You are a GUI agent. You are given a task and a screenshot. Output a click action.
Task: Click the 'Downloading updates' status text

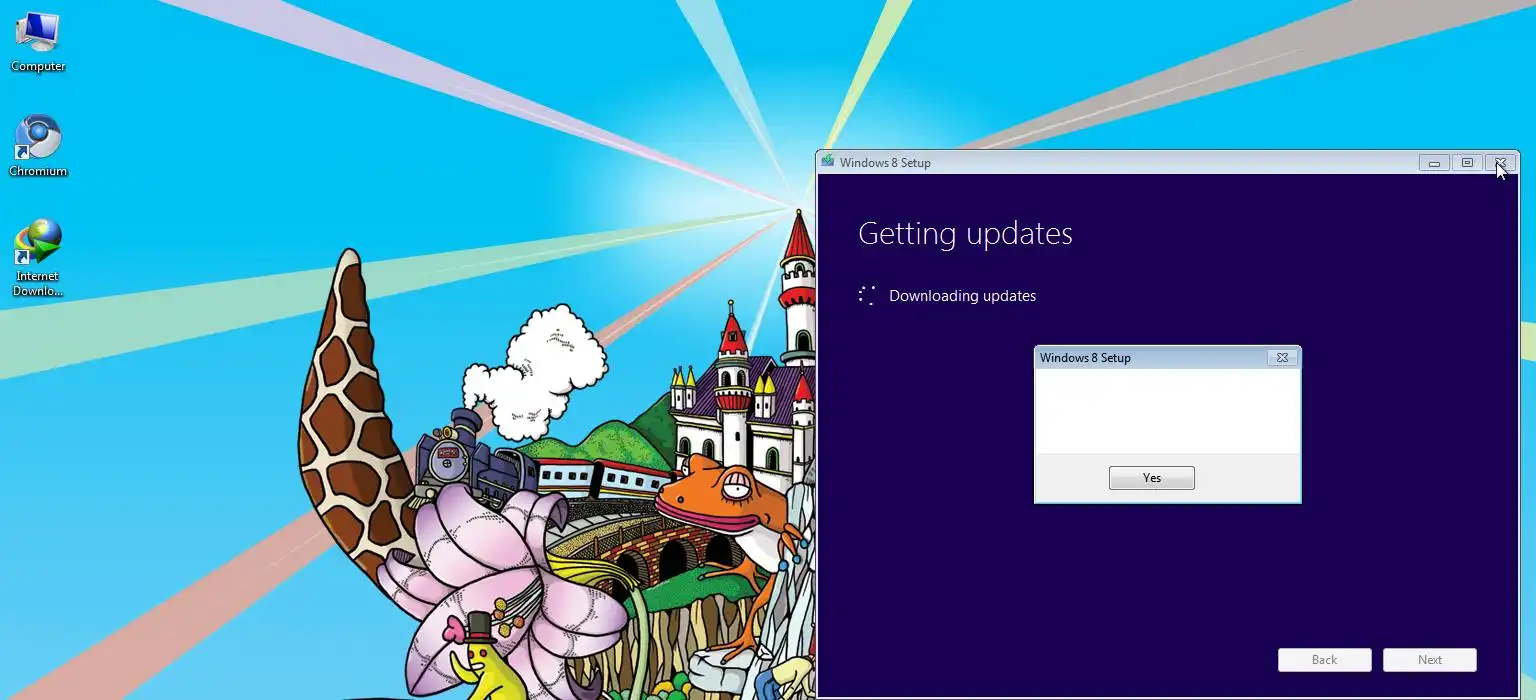click(x=962, y=296)
